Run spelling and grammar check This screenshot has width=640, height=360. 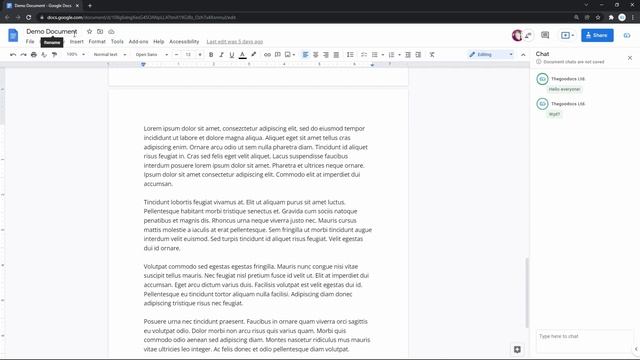click(x=44, y=55)
